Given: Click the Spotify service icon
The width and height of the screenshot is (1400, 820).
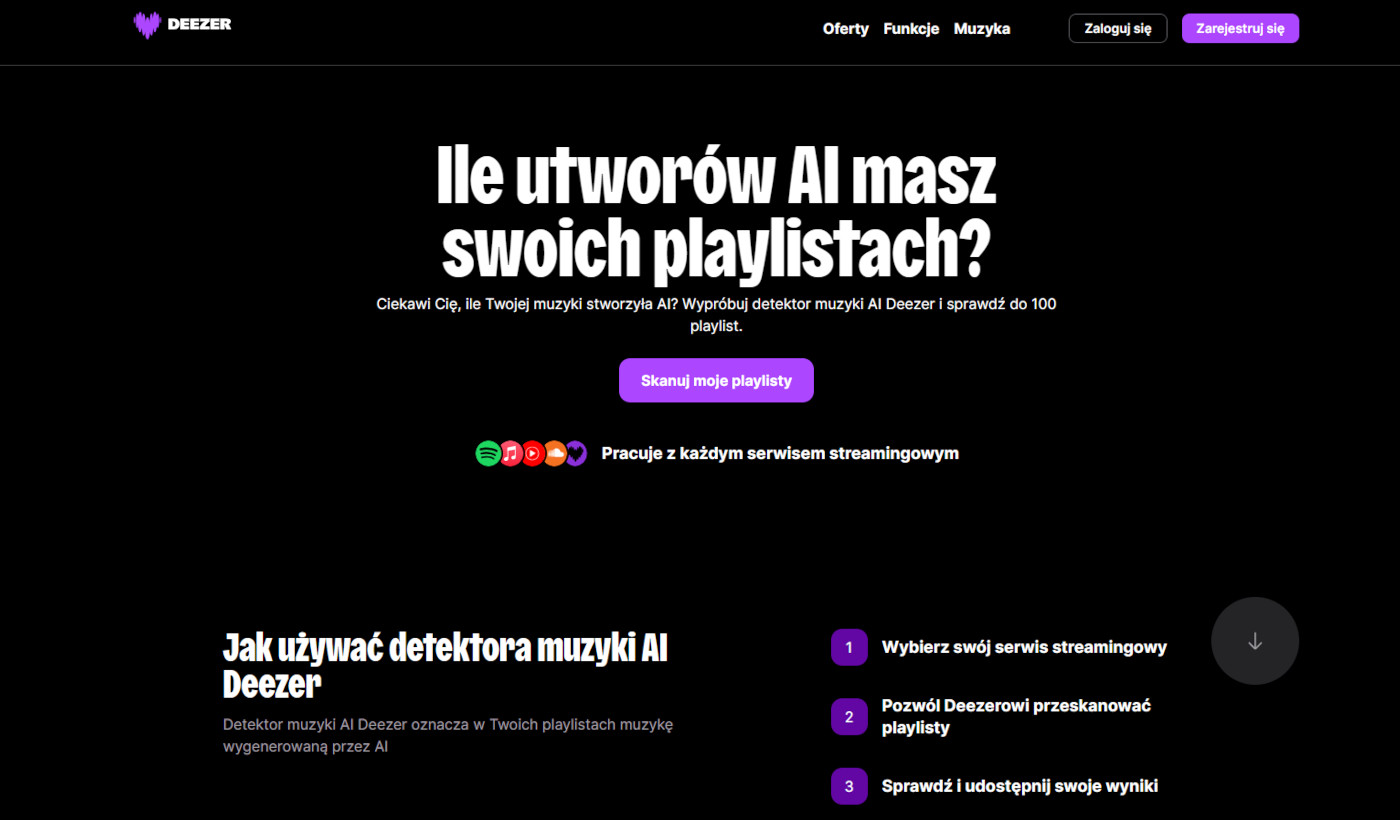Looking at the screenshot, I should [x=488, y=454].
